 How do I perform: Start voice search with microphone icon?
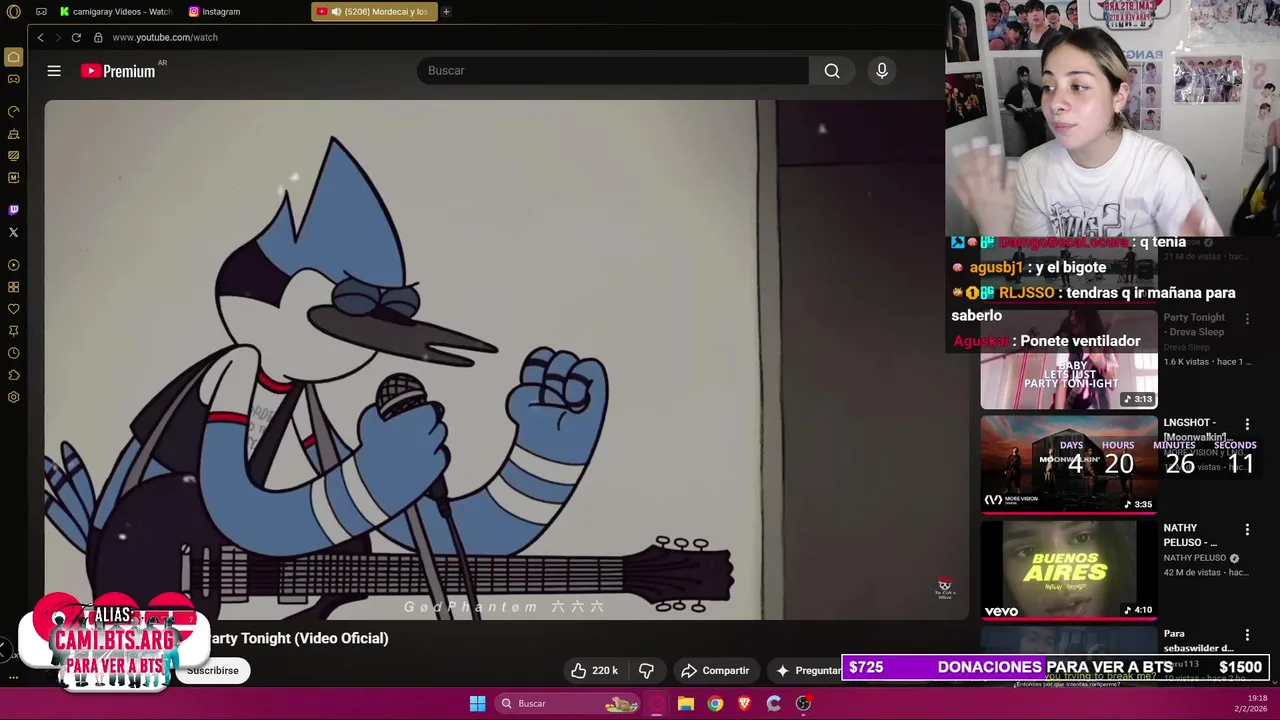882,71
